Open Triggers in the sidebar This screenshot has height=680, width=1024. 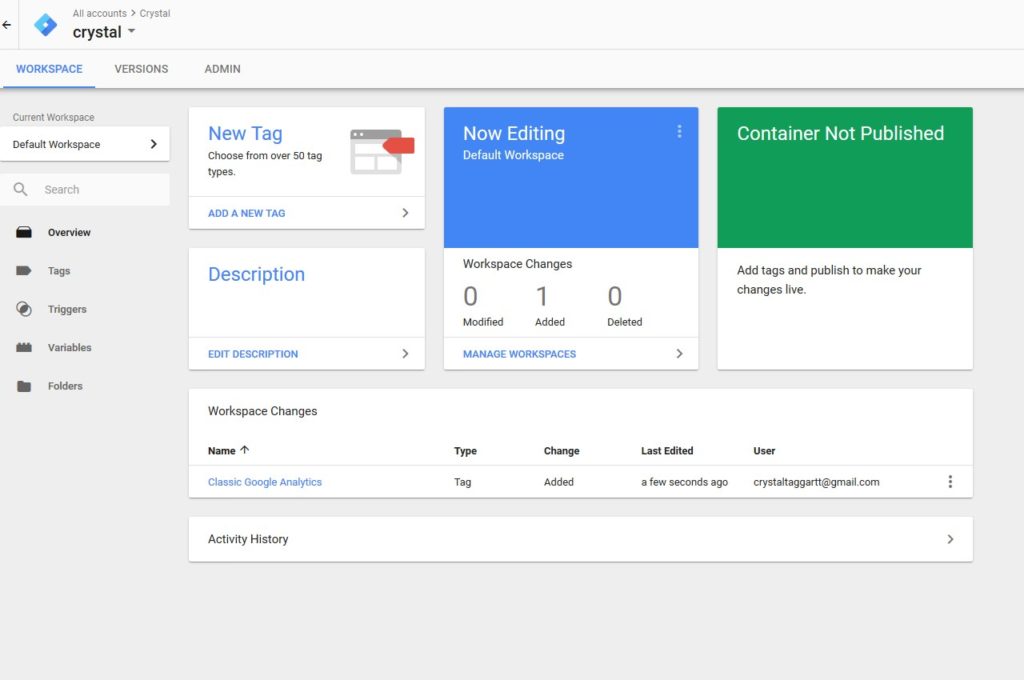point(67,309)
